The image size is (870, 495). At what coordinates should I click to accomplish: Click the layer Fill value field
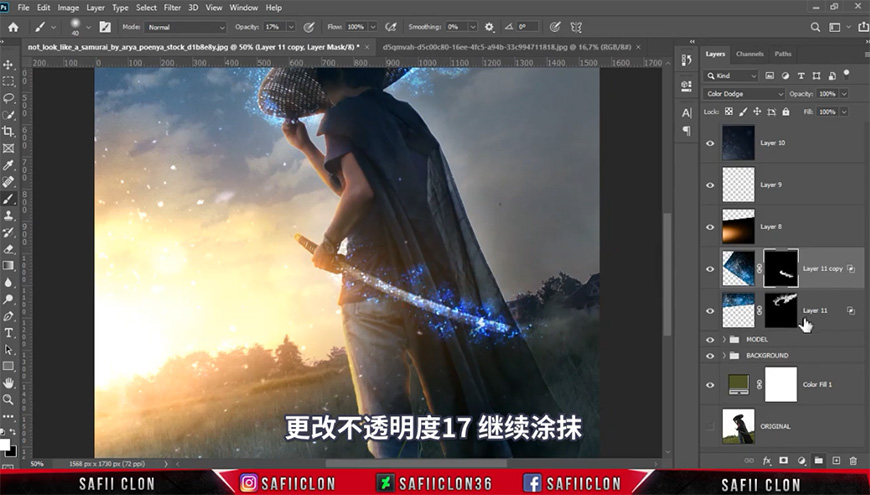point(827,112)
